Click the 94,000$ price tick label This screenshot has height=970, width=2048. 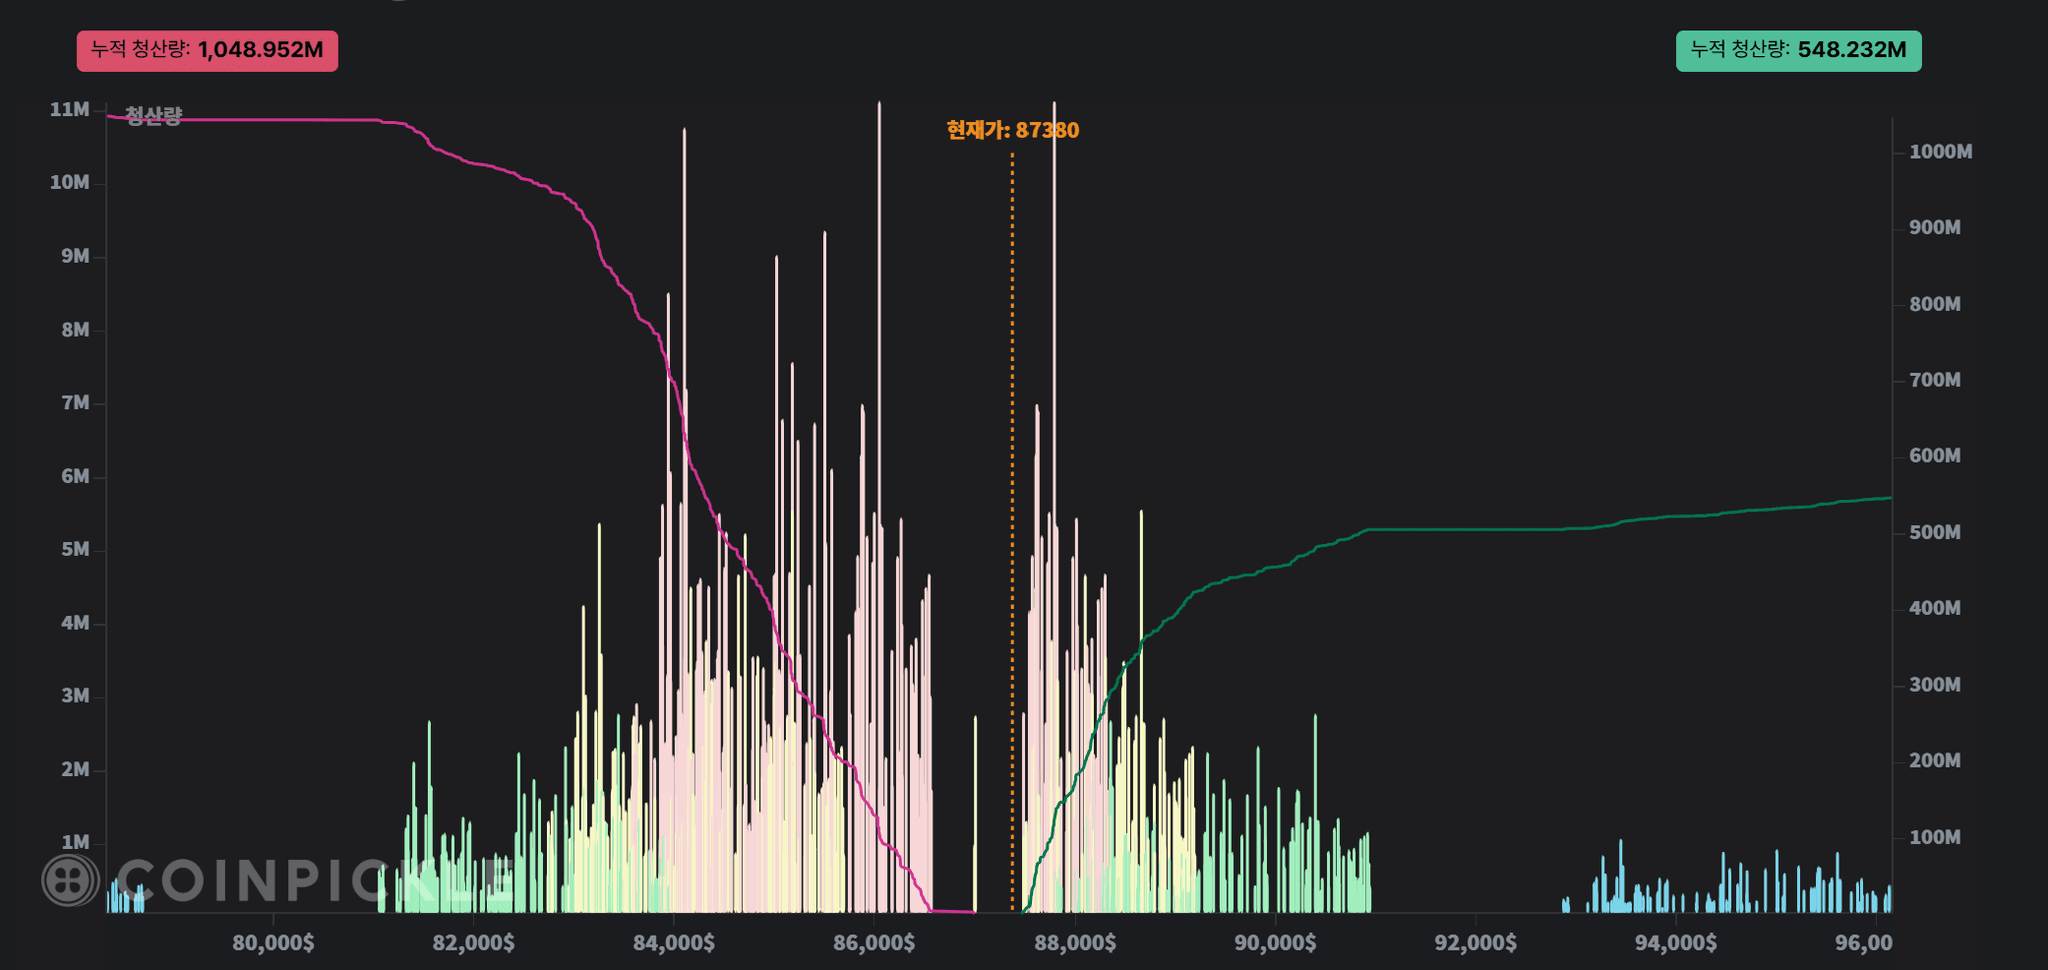1676,942
